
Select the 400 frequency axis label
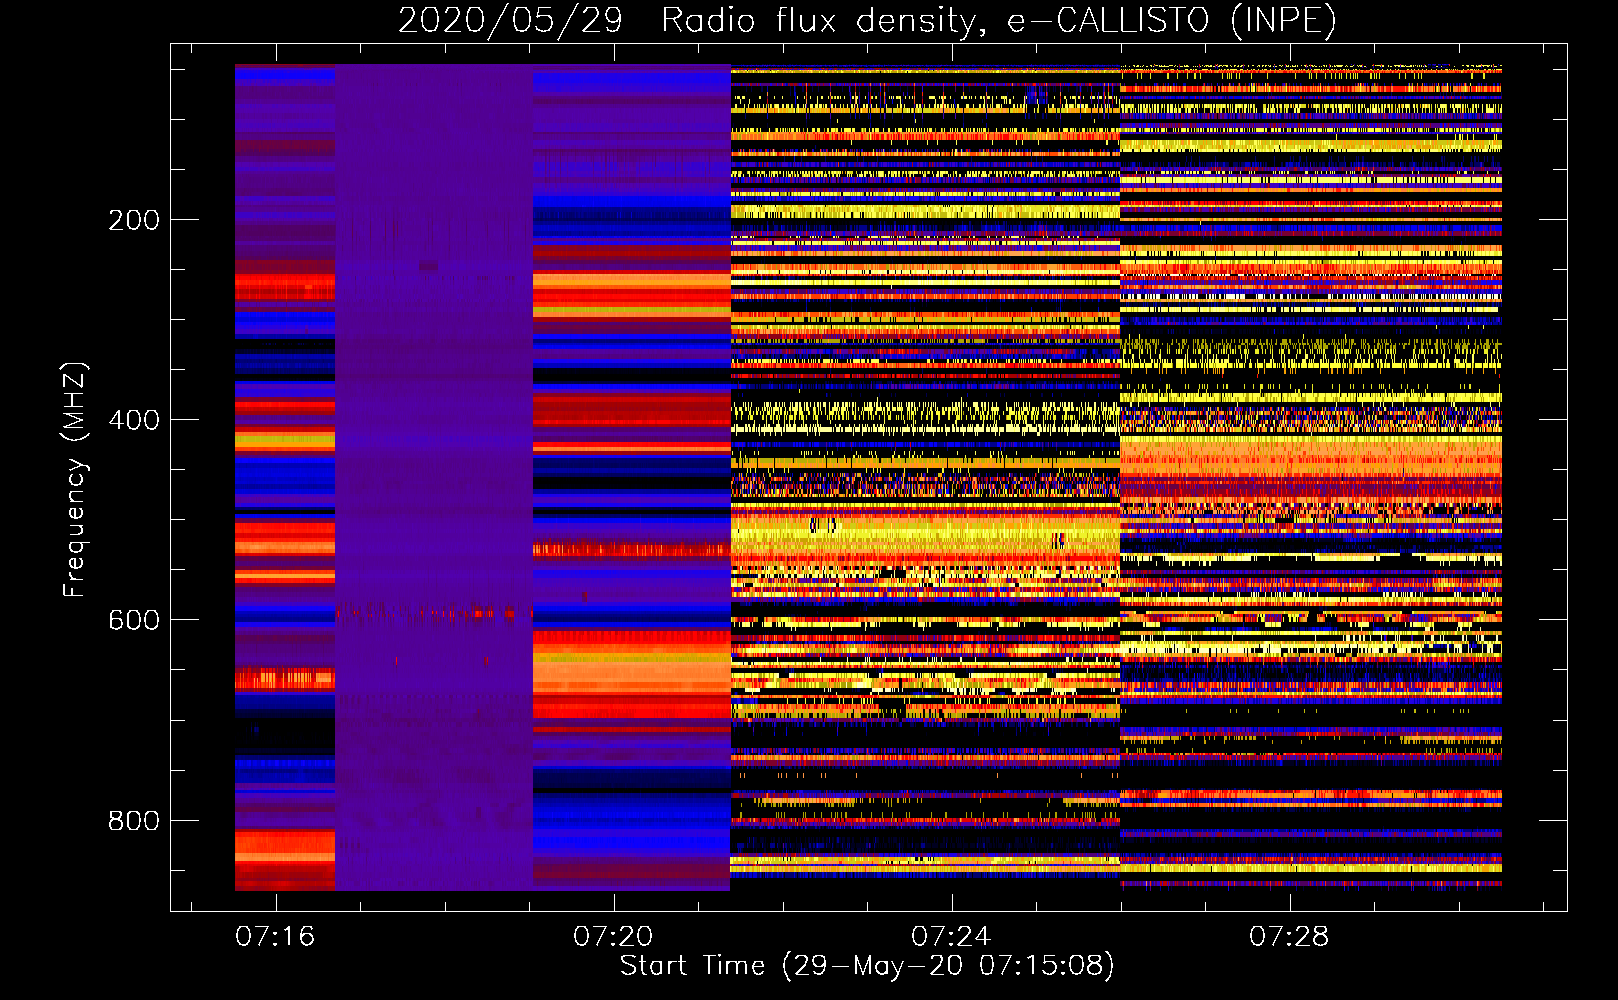tap(134, 420)
